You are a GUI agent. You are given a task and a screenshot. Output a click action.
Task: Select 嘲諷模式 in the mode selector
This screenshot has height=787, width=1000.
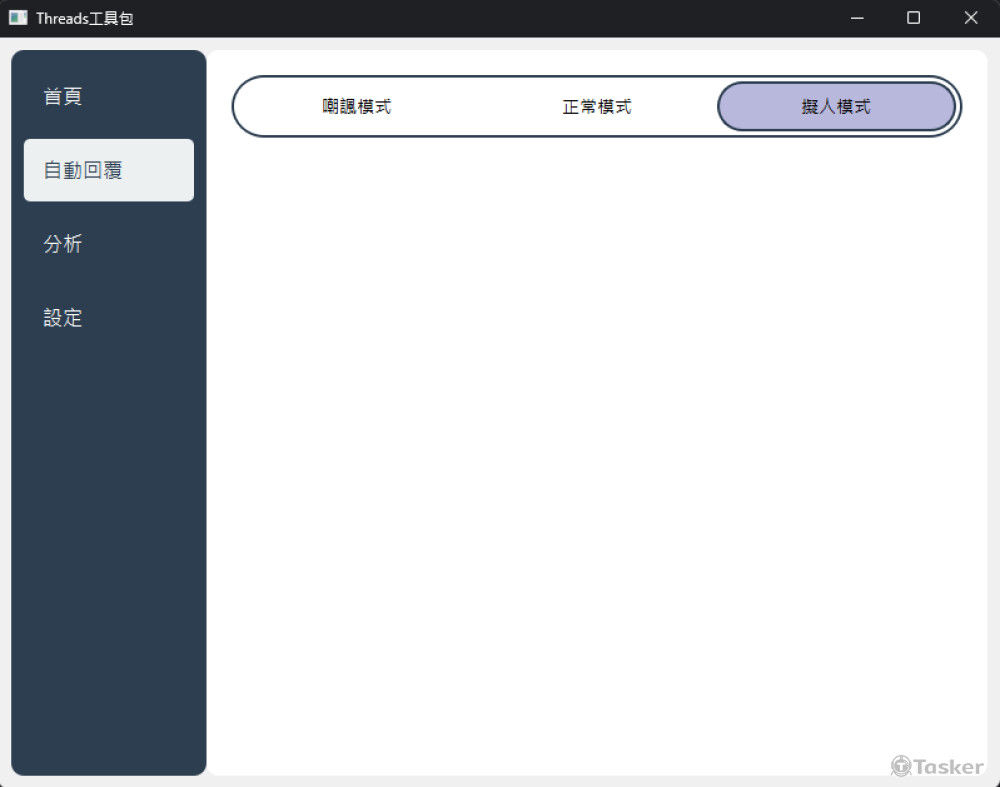point(357,107)
